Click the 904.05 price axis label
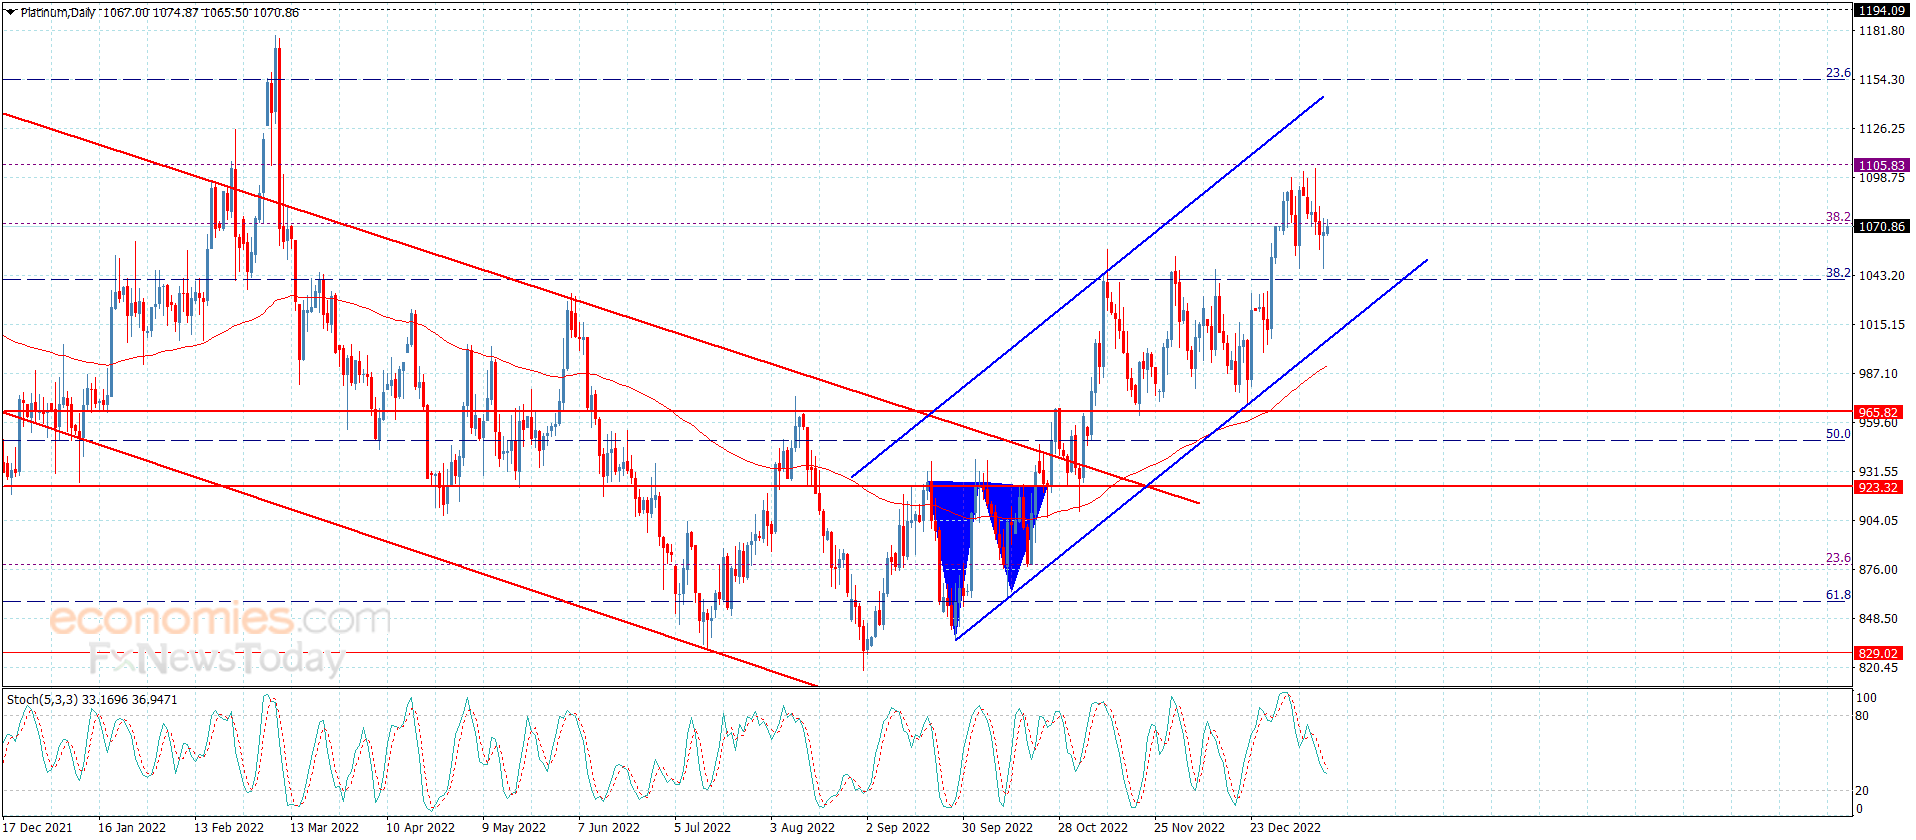Screen dimensions: 1916x840 tap(1878, 521)
